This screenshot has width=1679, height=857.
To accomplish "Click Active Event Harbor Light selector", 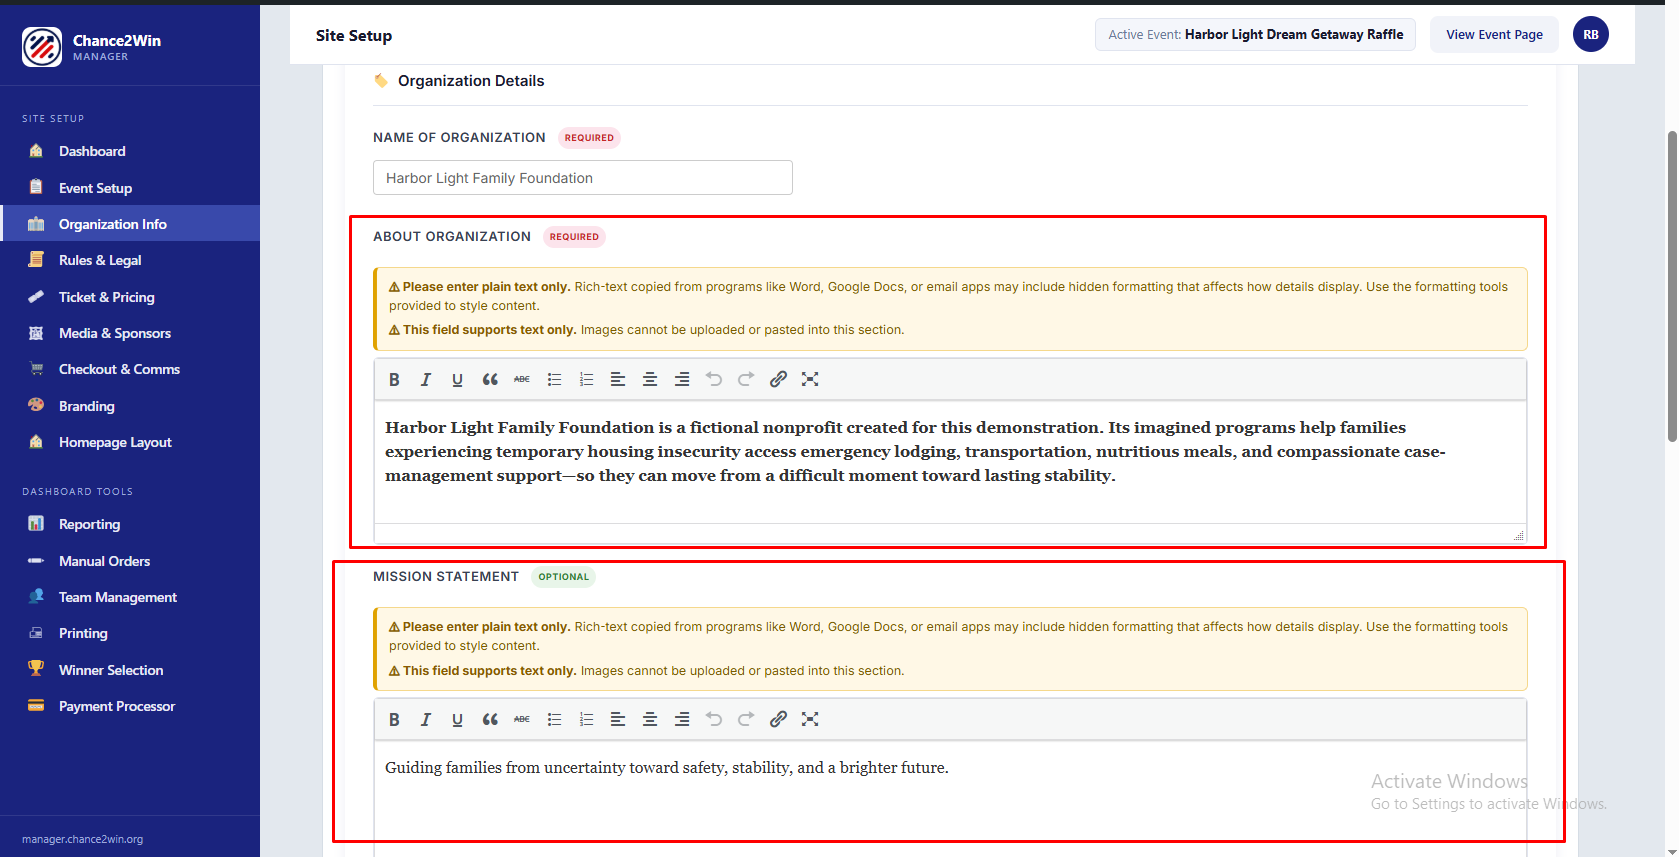I will [1255, 34].
